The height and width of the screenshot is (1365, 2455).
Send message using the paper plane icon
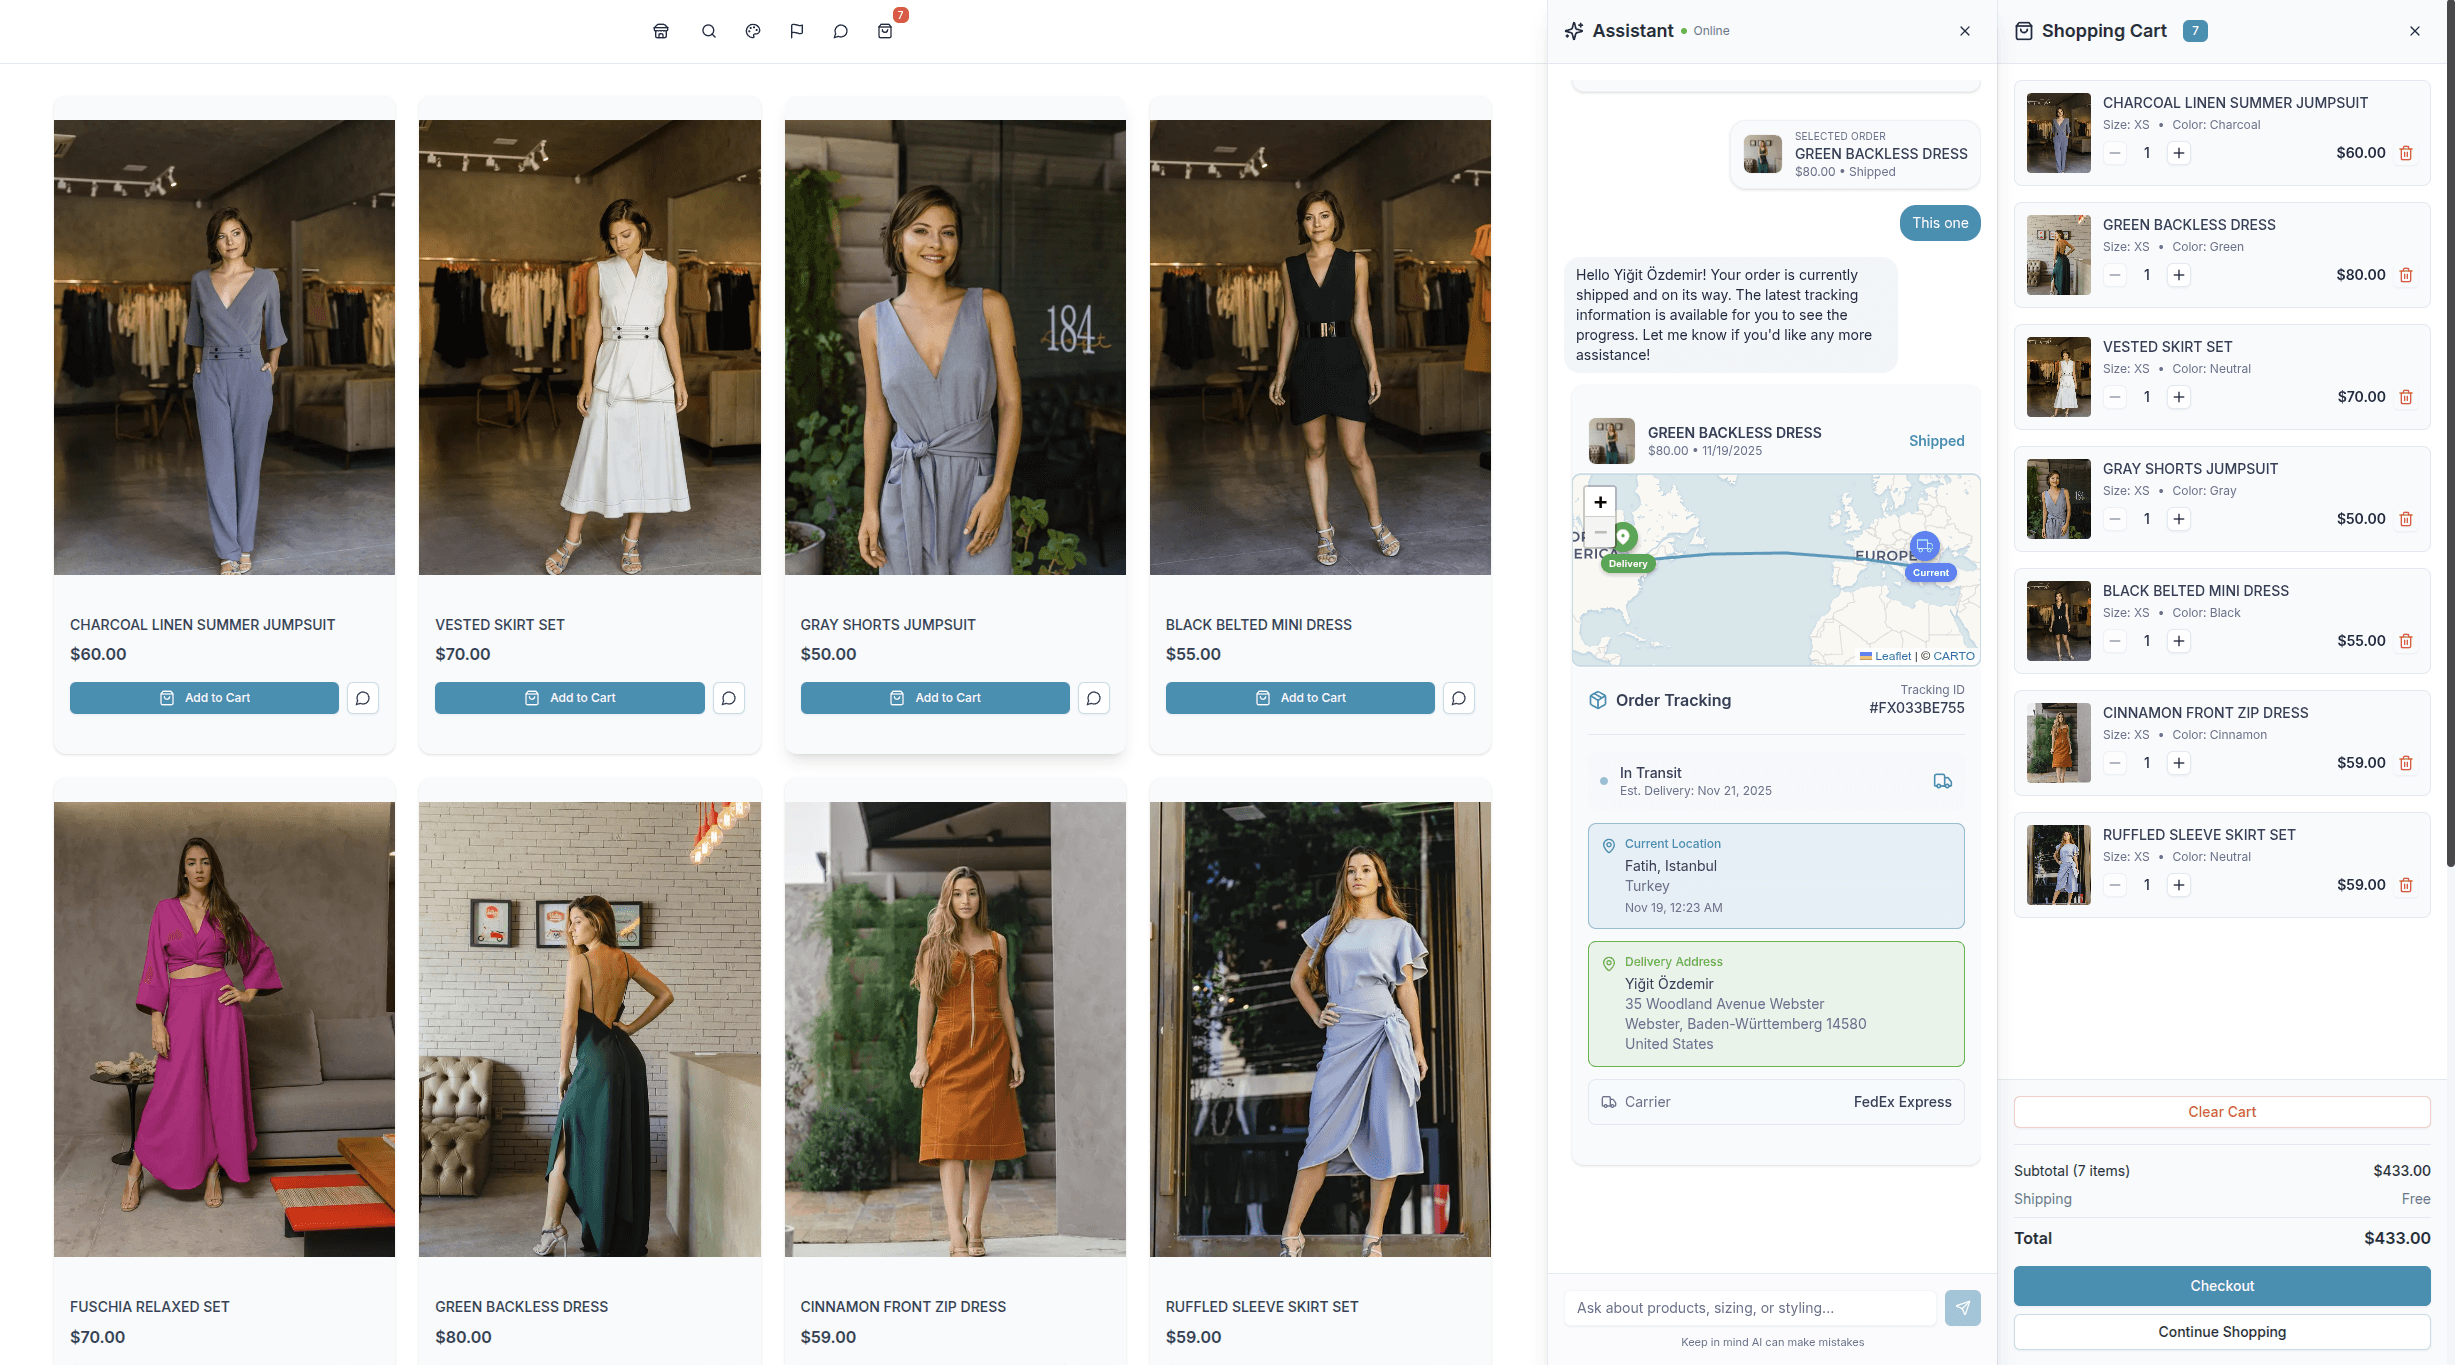[x=1963, y=1307]
